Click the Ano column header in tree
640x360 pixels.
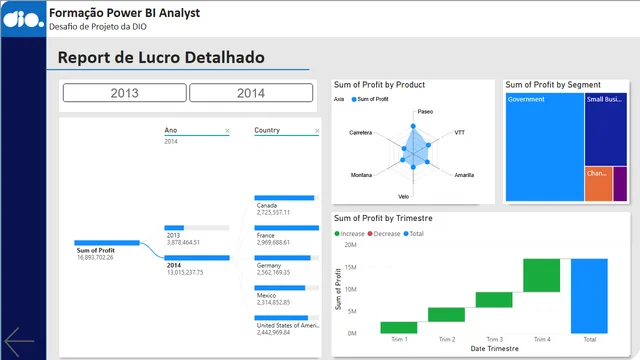(x=171, y=130)
